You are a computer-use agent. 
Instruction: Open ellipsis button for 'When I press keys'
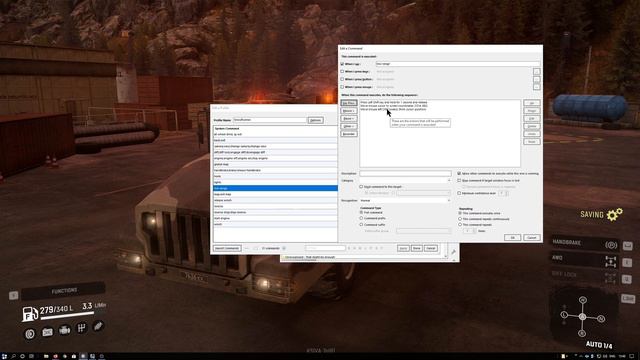pyautogui.click(x=536, y=71)
